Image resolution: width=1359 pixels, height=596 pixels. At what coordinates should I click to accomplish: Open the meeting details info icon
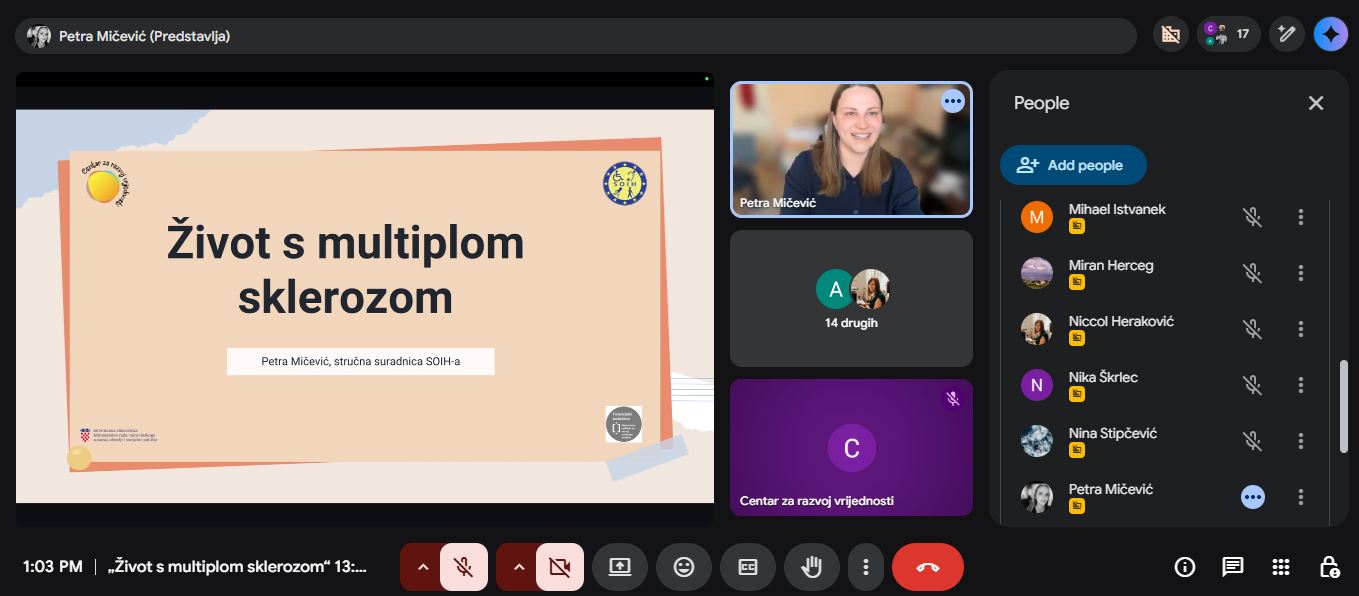point(1185,567)
